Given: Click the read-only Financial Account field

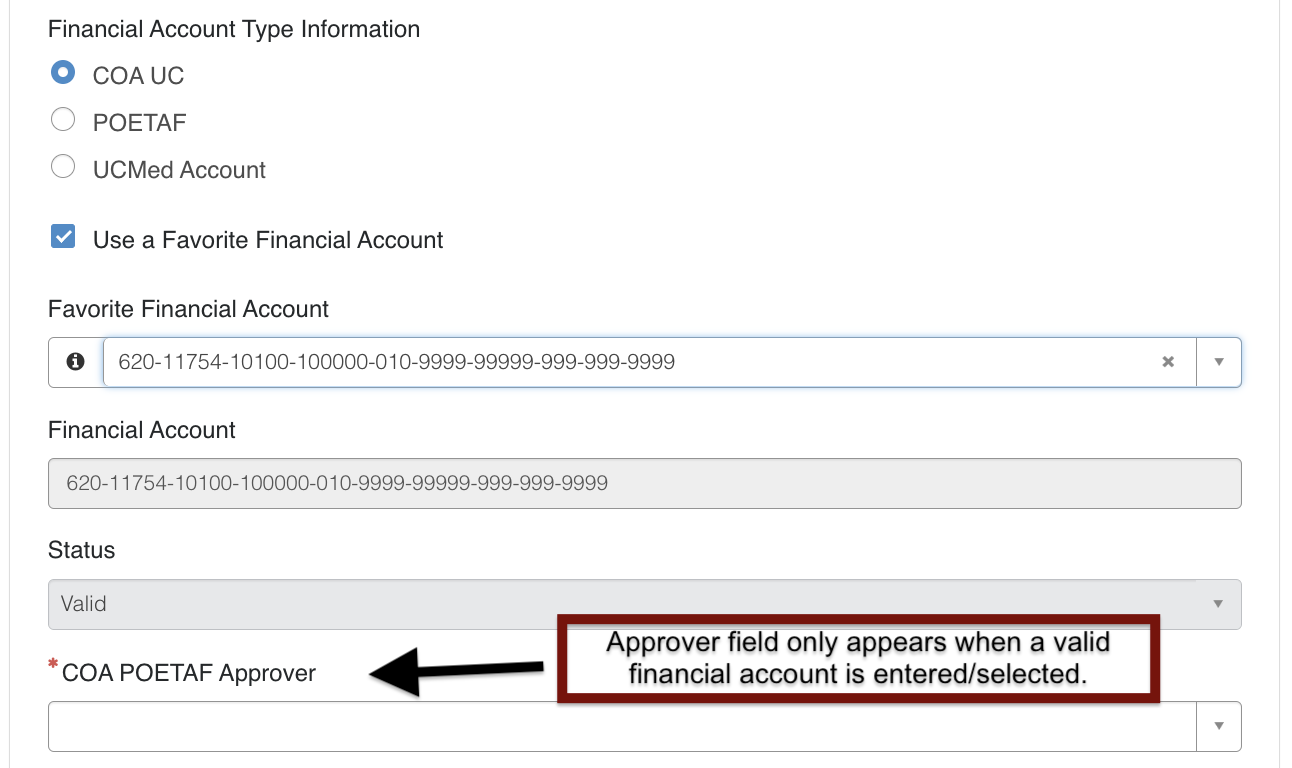Looking at the screenshot, I should click(645, 483).
